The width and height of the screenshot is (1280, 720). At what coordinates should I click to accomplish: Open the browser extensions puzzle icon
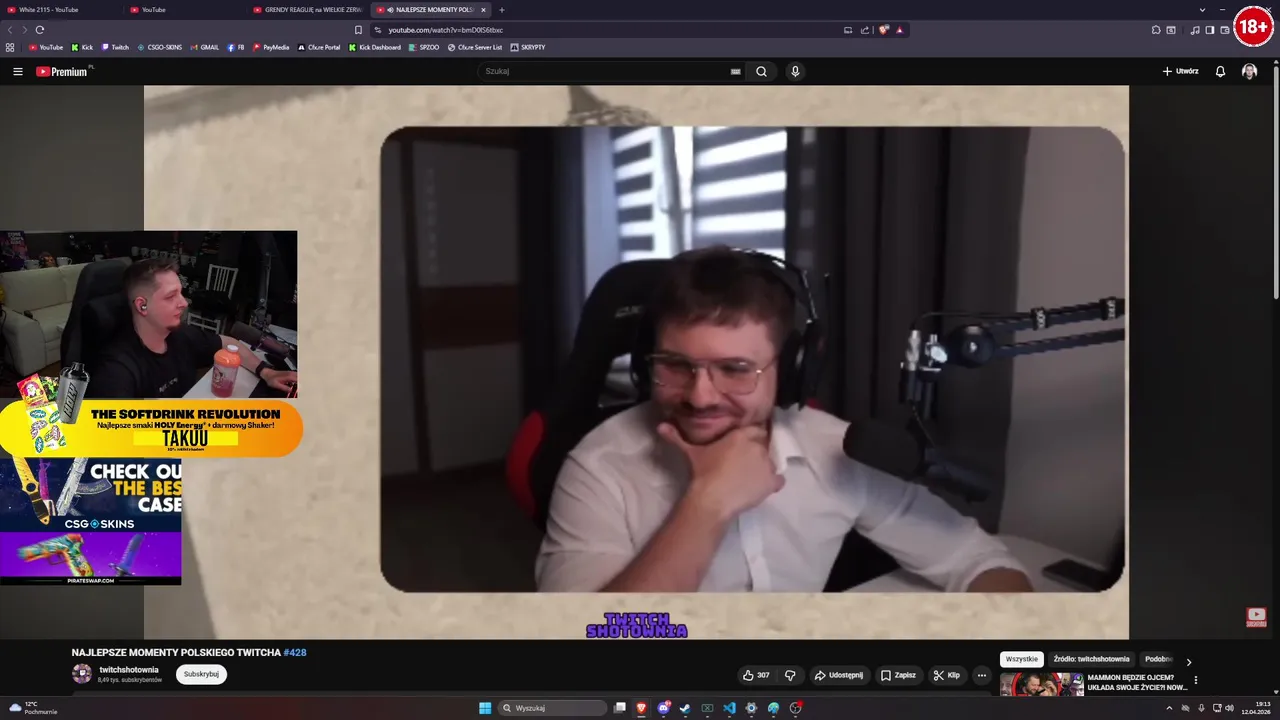point(1156,30)
